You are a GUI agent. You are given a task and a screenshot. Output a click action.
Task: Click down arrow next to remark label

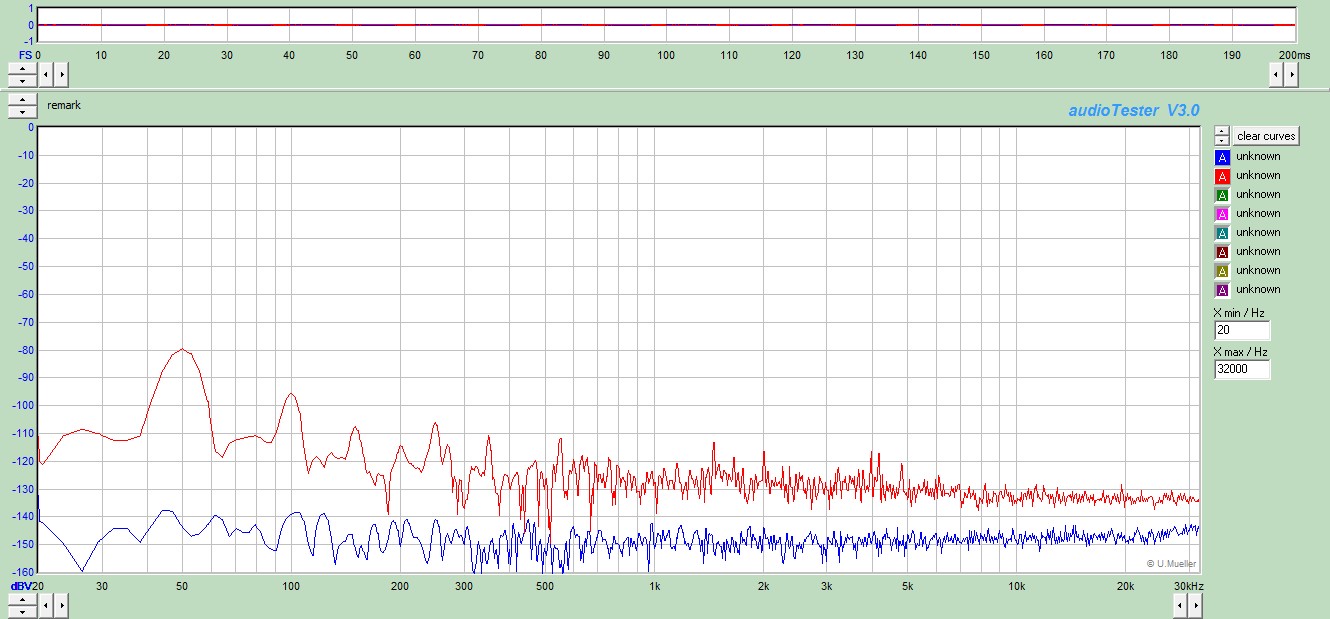22,111
